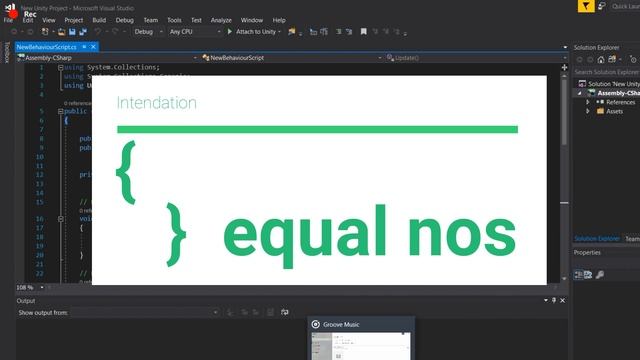Click the New Project toolbar icon
This screenshot has width=640, height=360.
(x=45, y=31)
